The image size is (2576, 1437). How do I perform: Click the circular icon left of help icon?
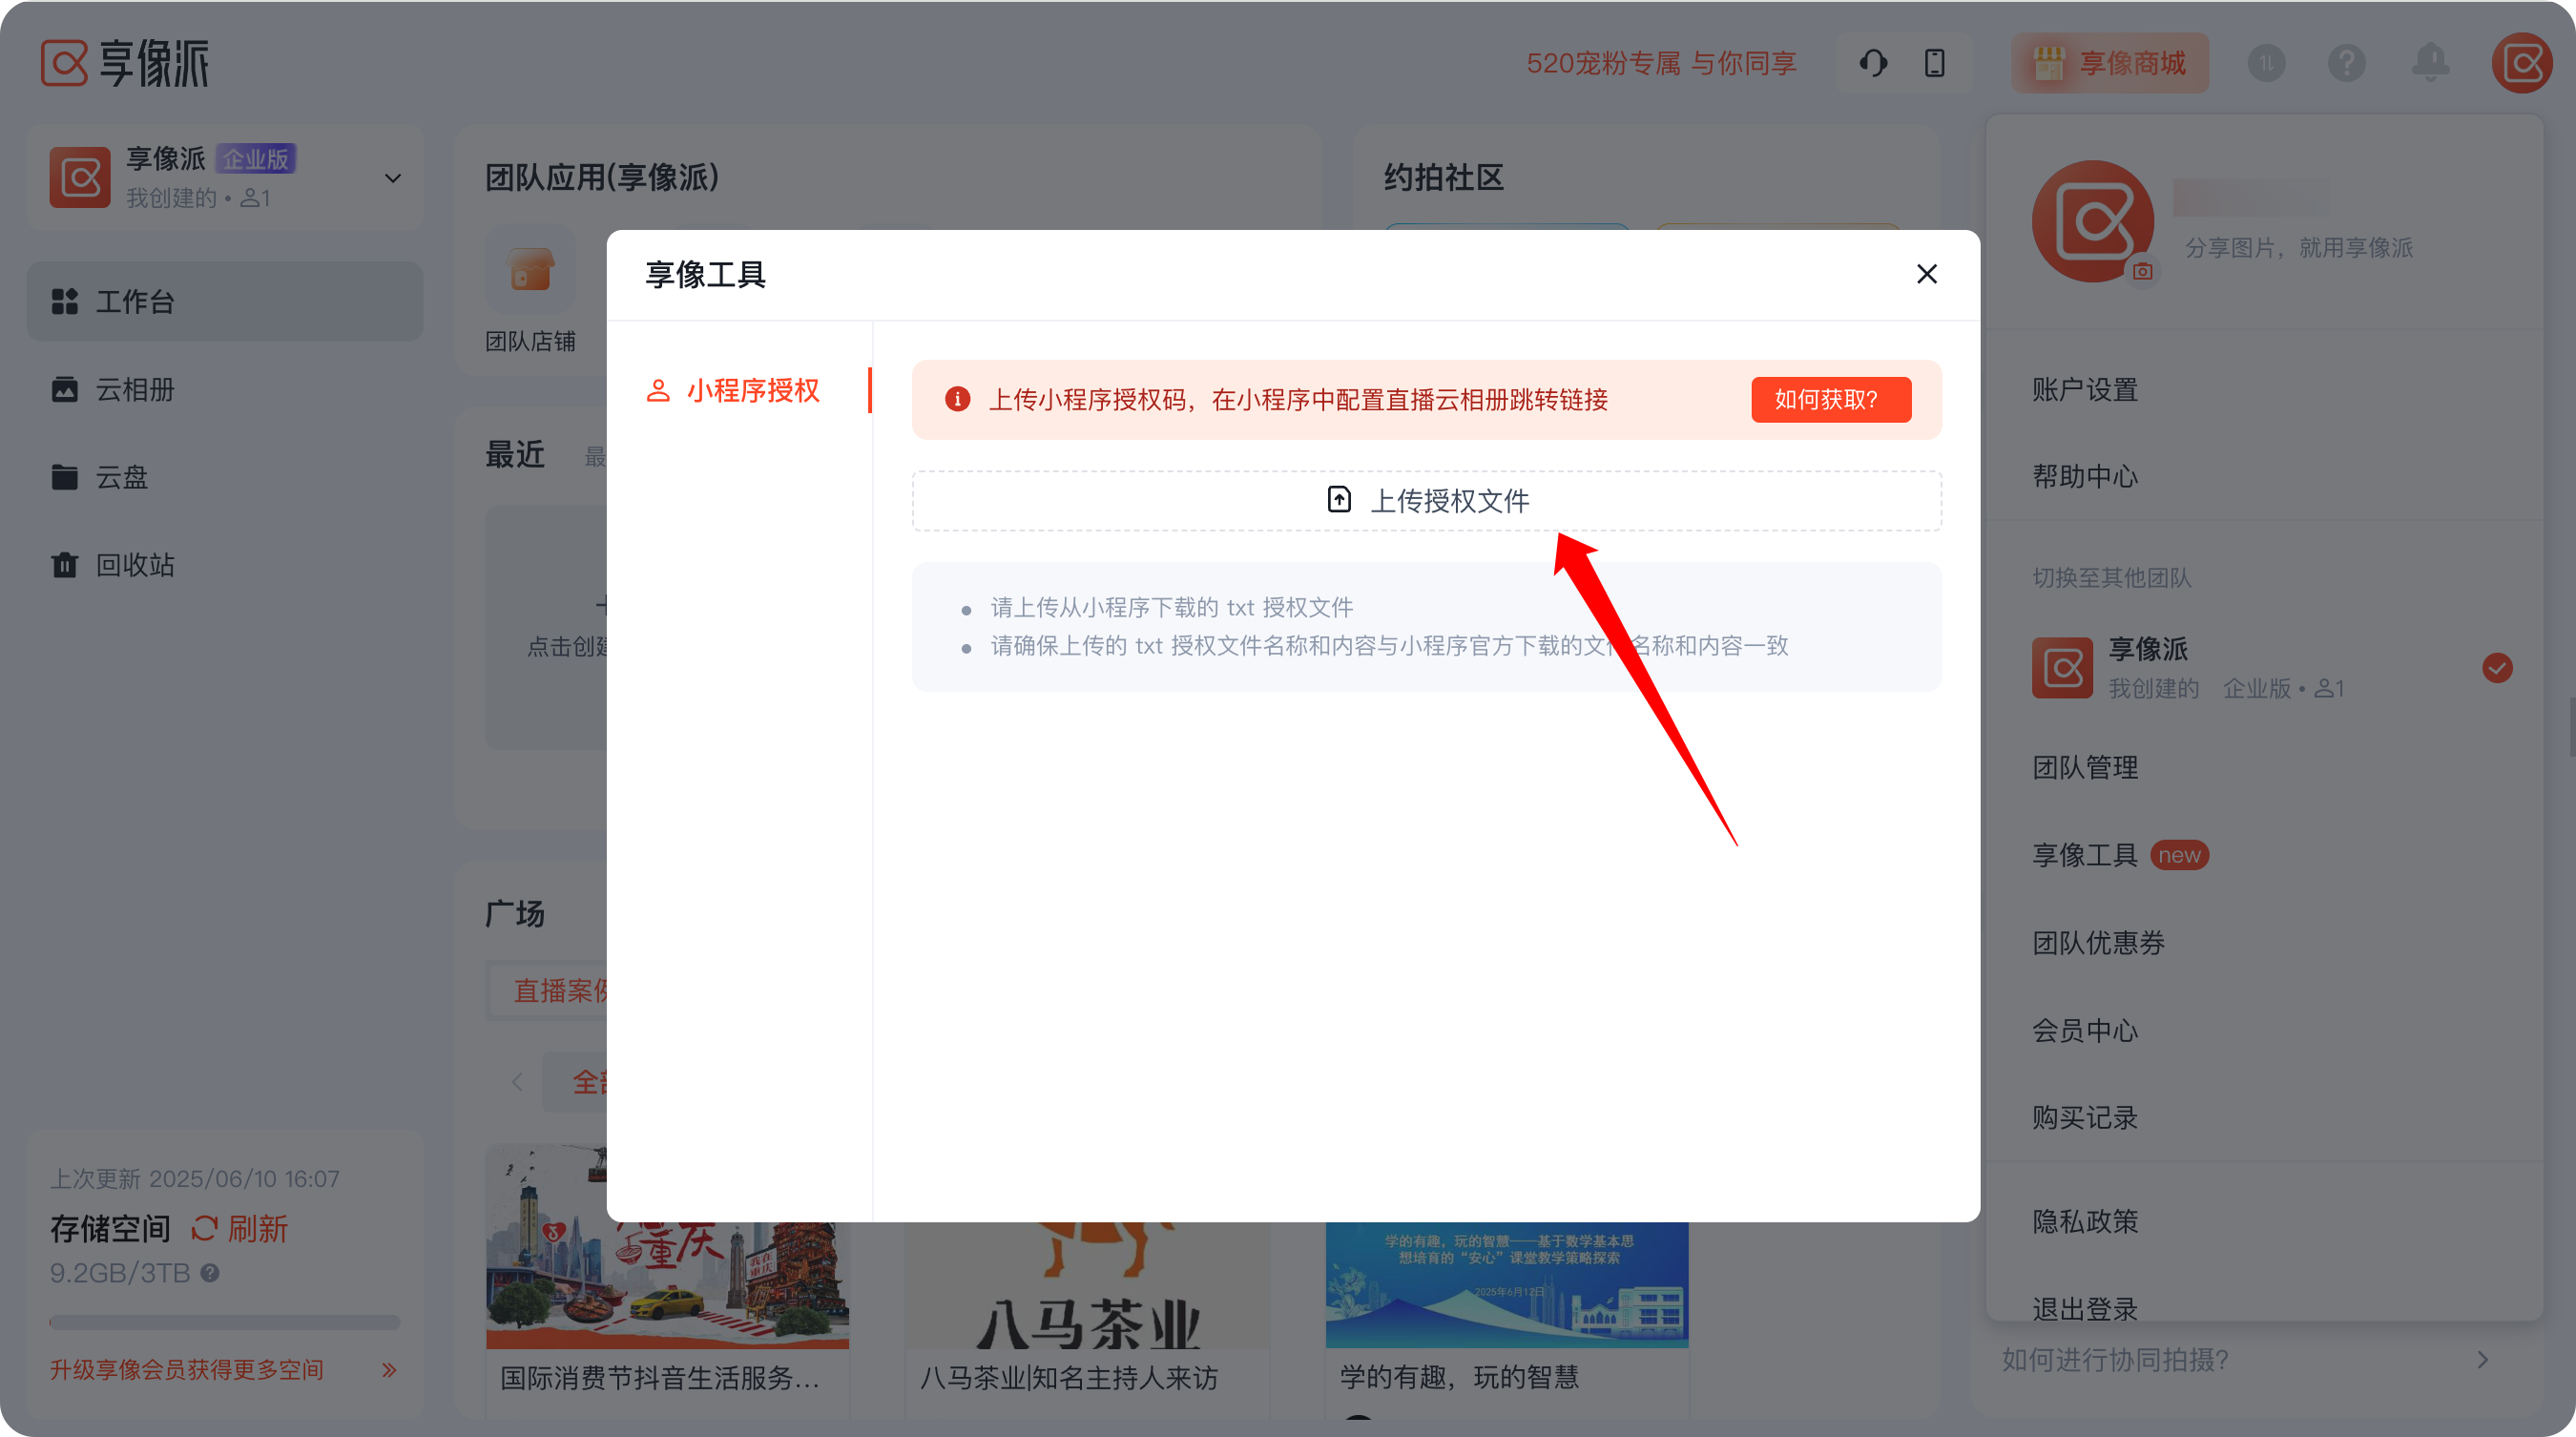pos(2266,63)
